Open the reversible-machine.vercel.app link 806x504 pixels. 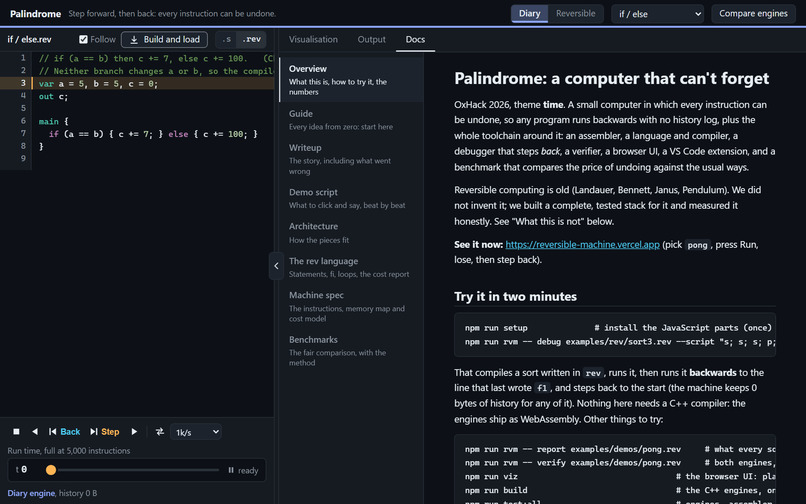582,244
